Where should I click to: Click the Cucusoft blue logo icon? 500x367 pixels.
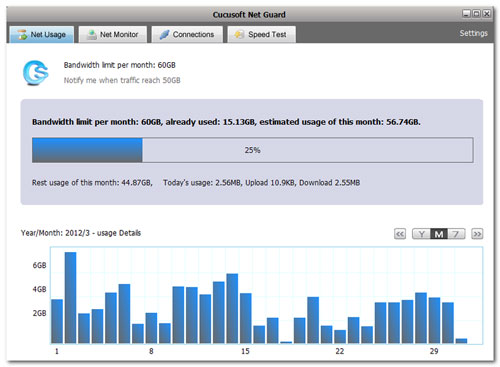coord(36,72)
